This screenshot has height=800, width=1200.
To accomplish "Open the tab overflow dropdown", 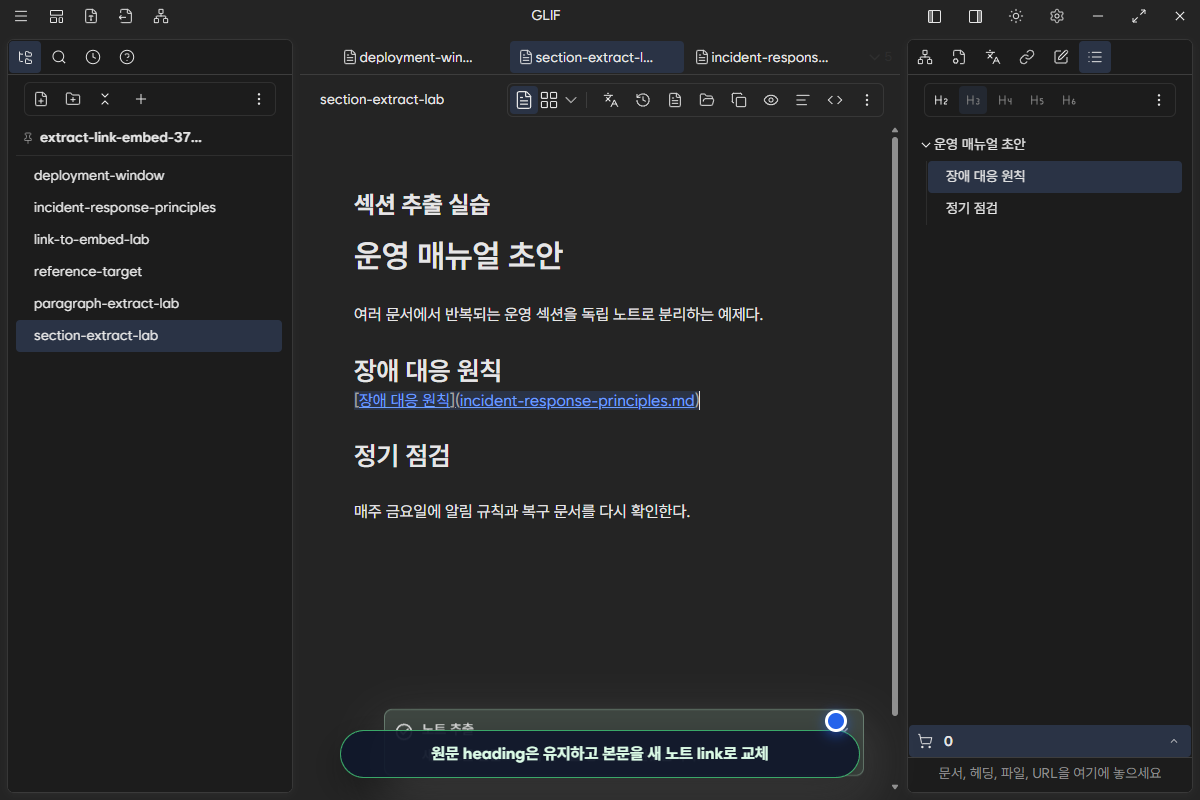I will (x=880, y=57).
